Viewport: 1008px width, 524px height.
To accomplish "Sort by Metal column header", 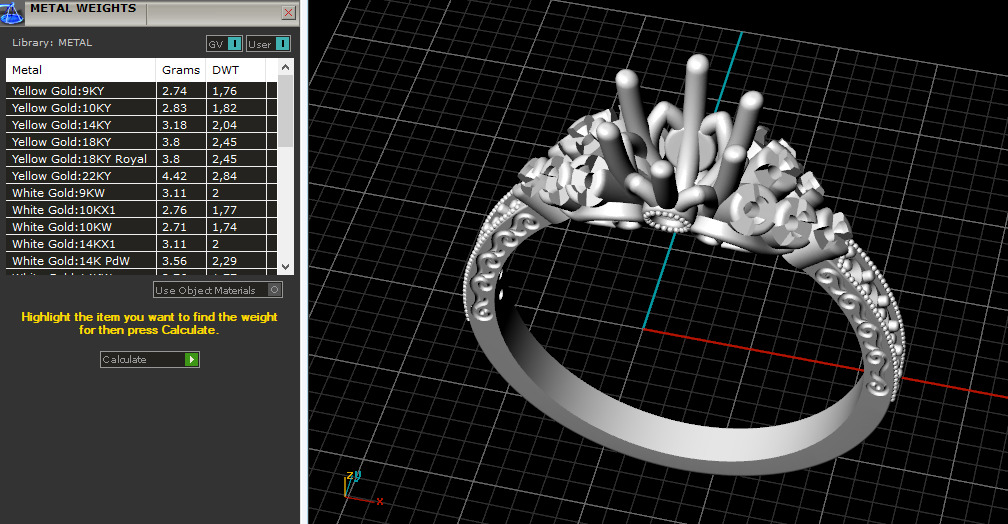I will pyautogui.click(x=80, y=70).
